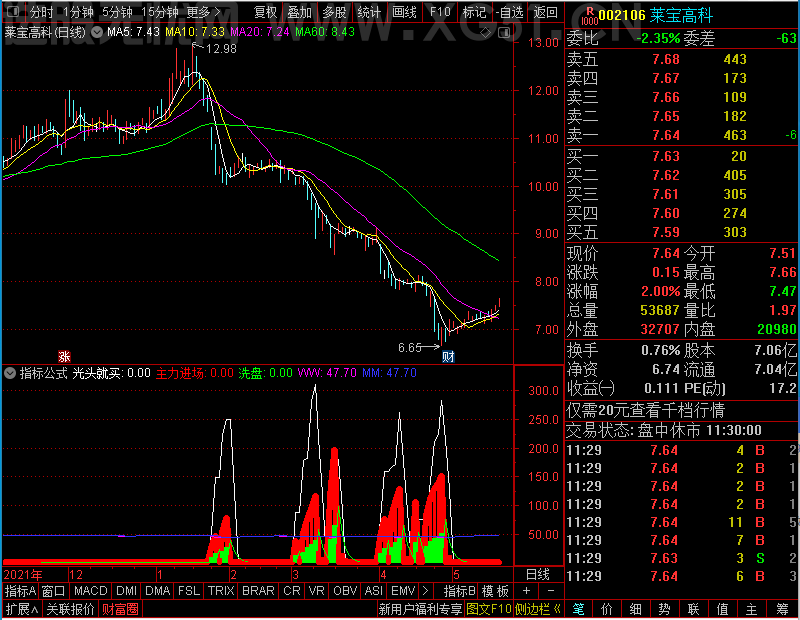
Task: Click the 标记 mark button
Action: (474, 12)
